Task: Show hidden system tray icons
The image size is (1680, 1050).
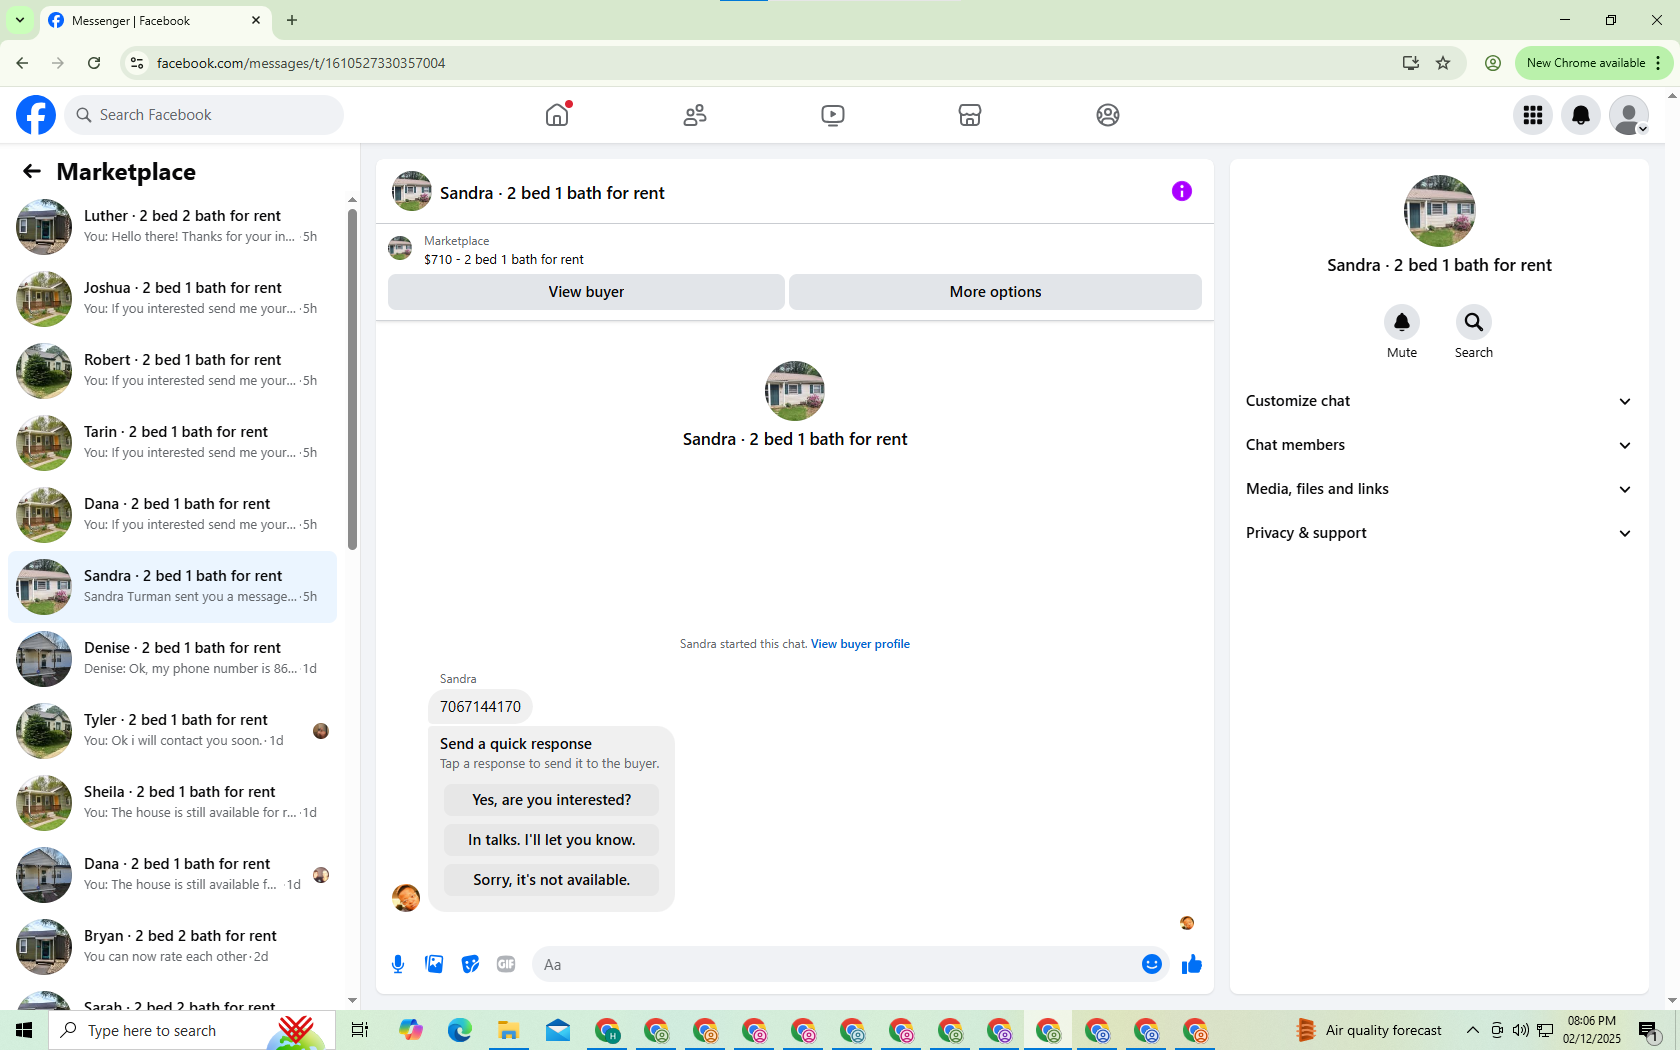Action: point(1473,1030)
